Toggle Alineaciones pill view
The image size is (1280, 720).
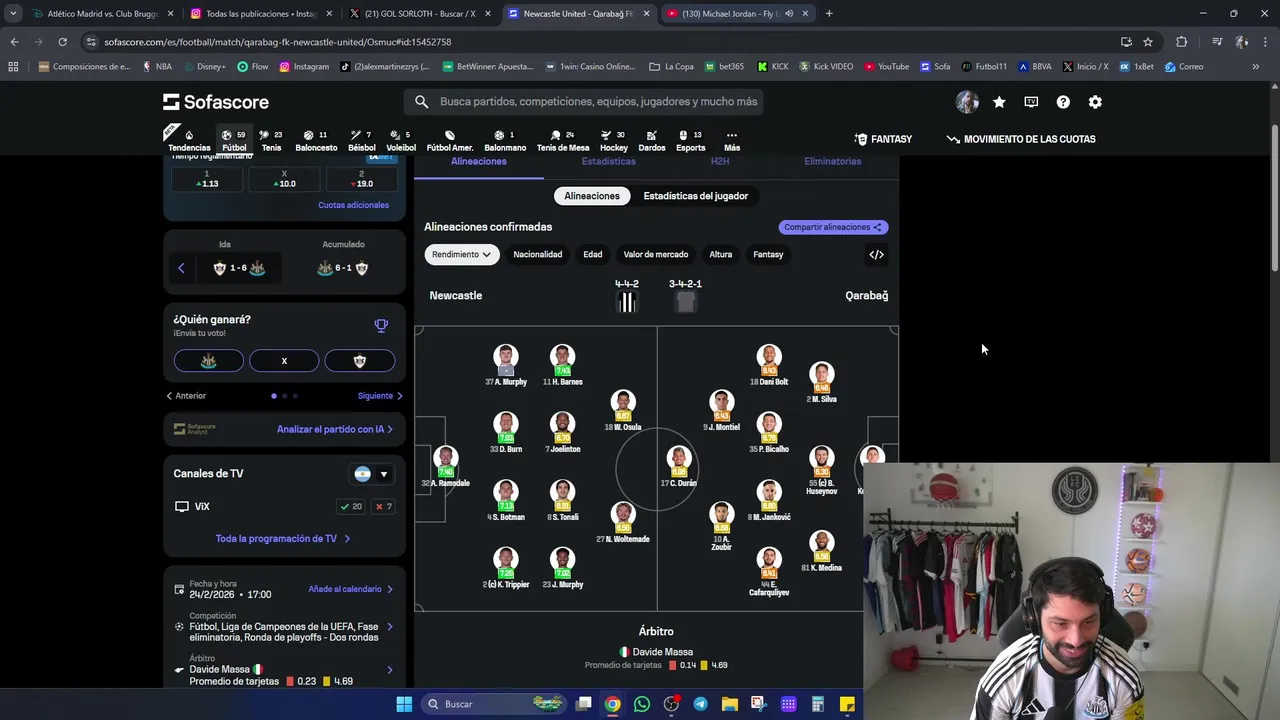click(x=592, y=196)
